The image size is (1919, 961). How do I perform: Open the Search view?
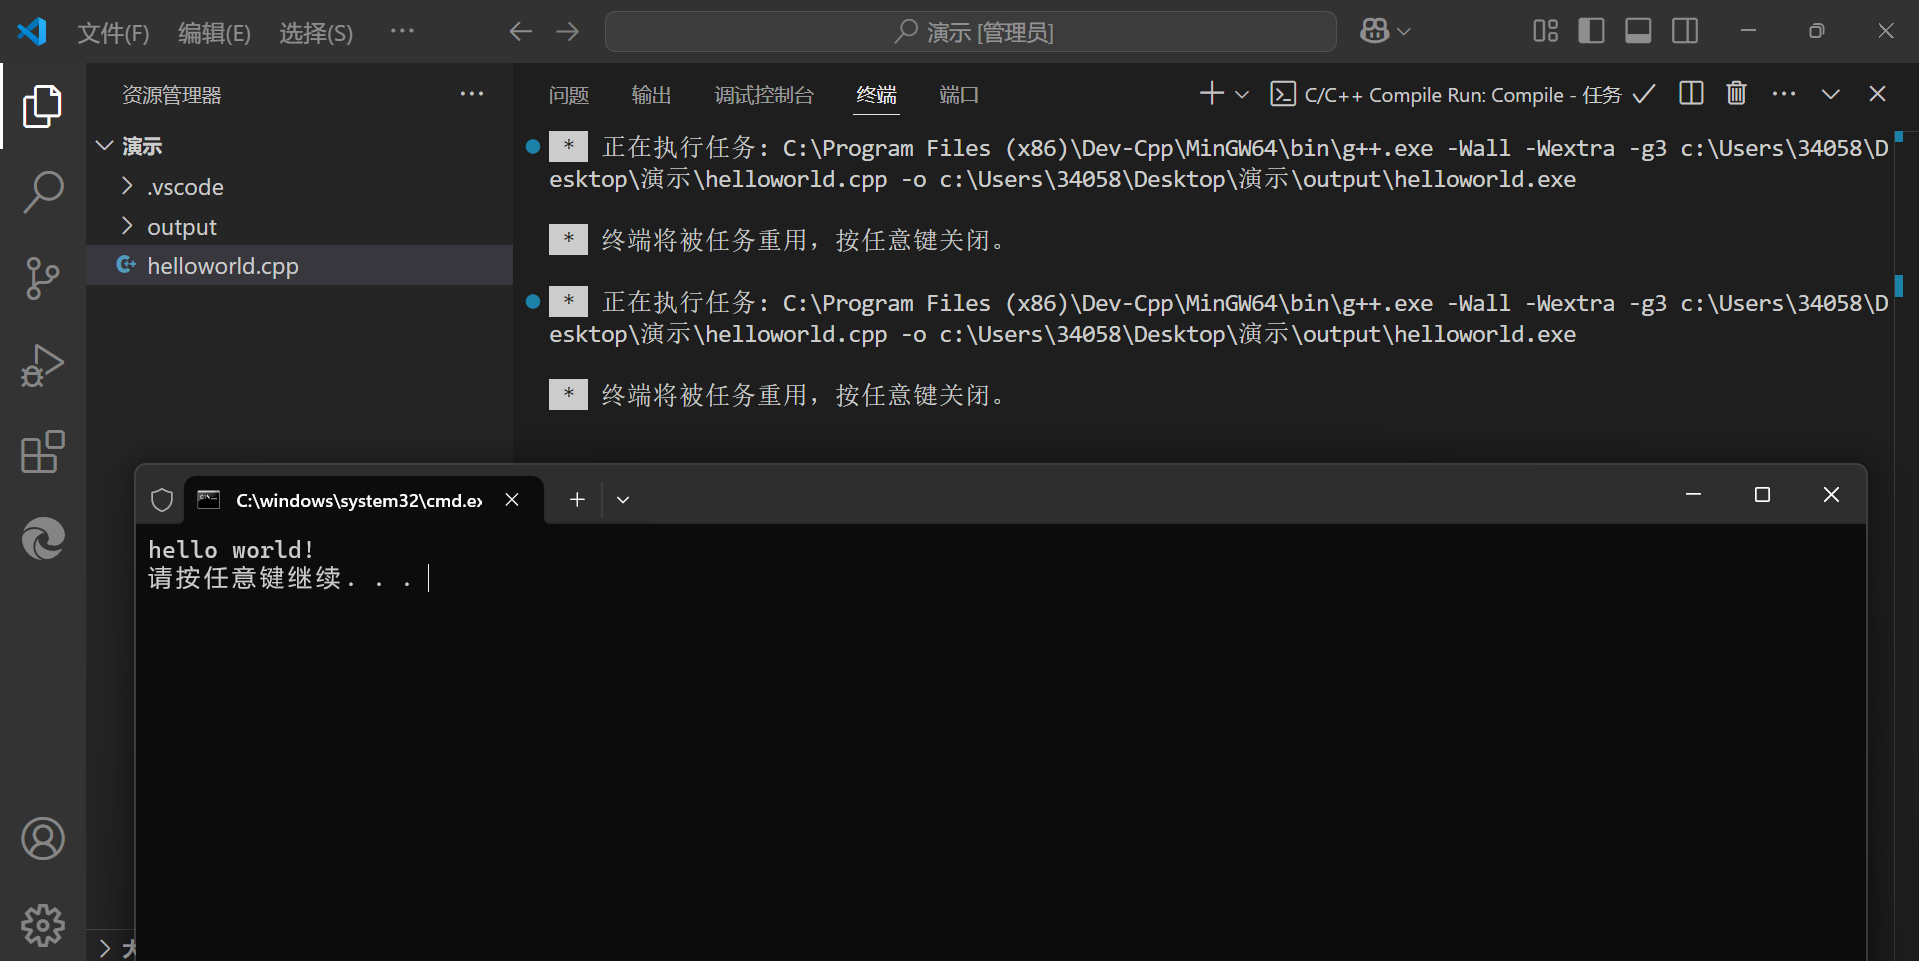pos(42,191)
